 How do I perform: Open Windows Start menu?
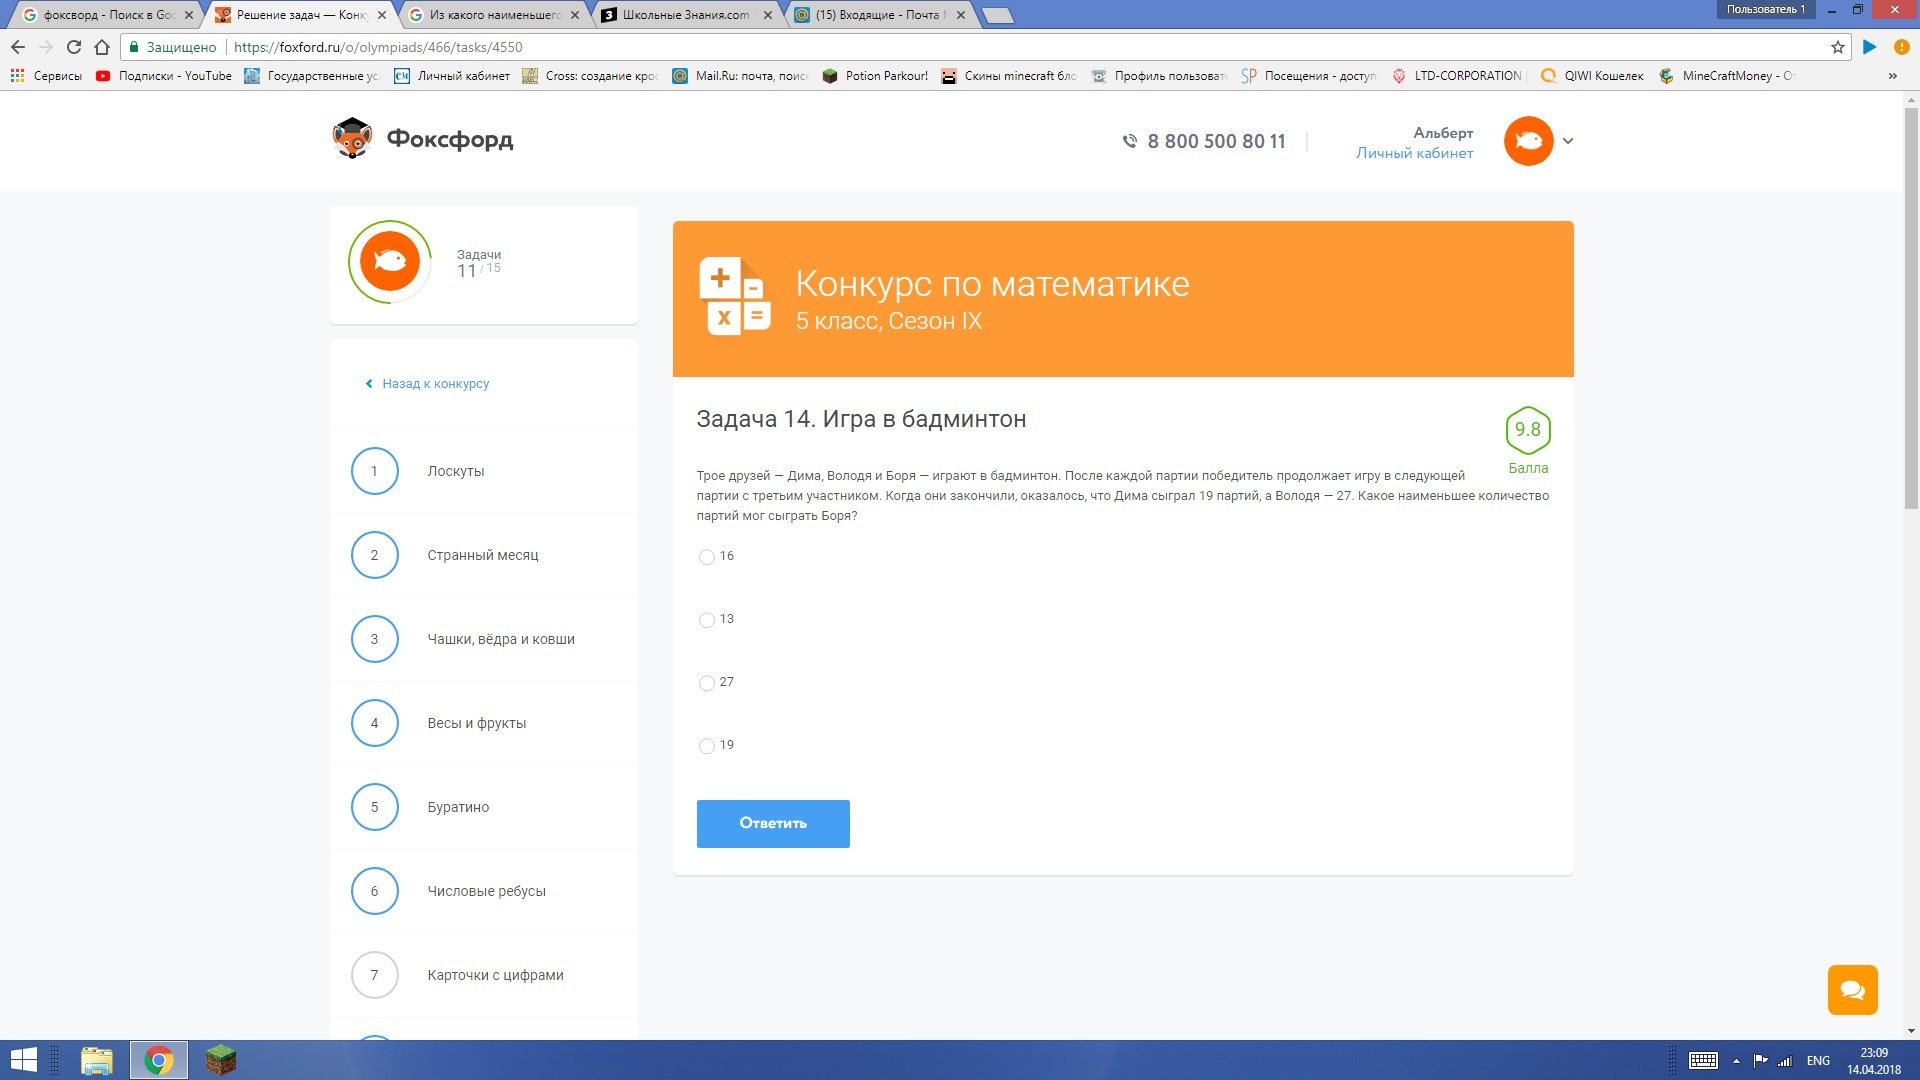[x=23, y=1060]
